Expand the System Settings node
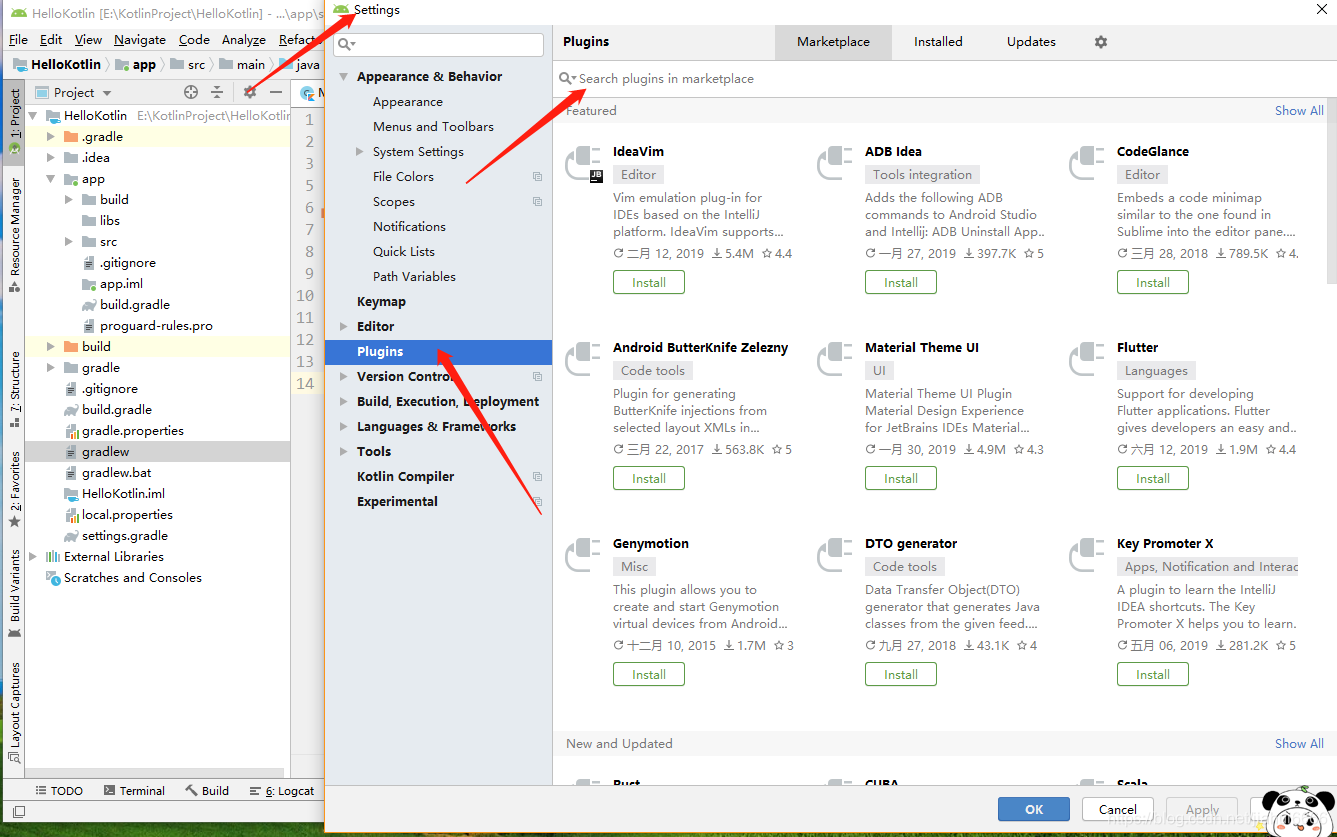The image size is (1337, 837). (x=360, y=152)
